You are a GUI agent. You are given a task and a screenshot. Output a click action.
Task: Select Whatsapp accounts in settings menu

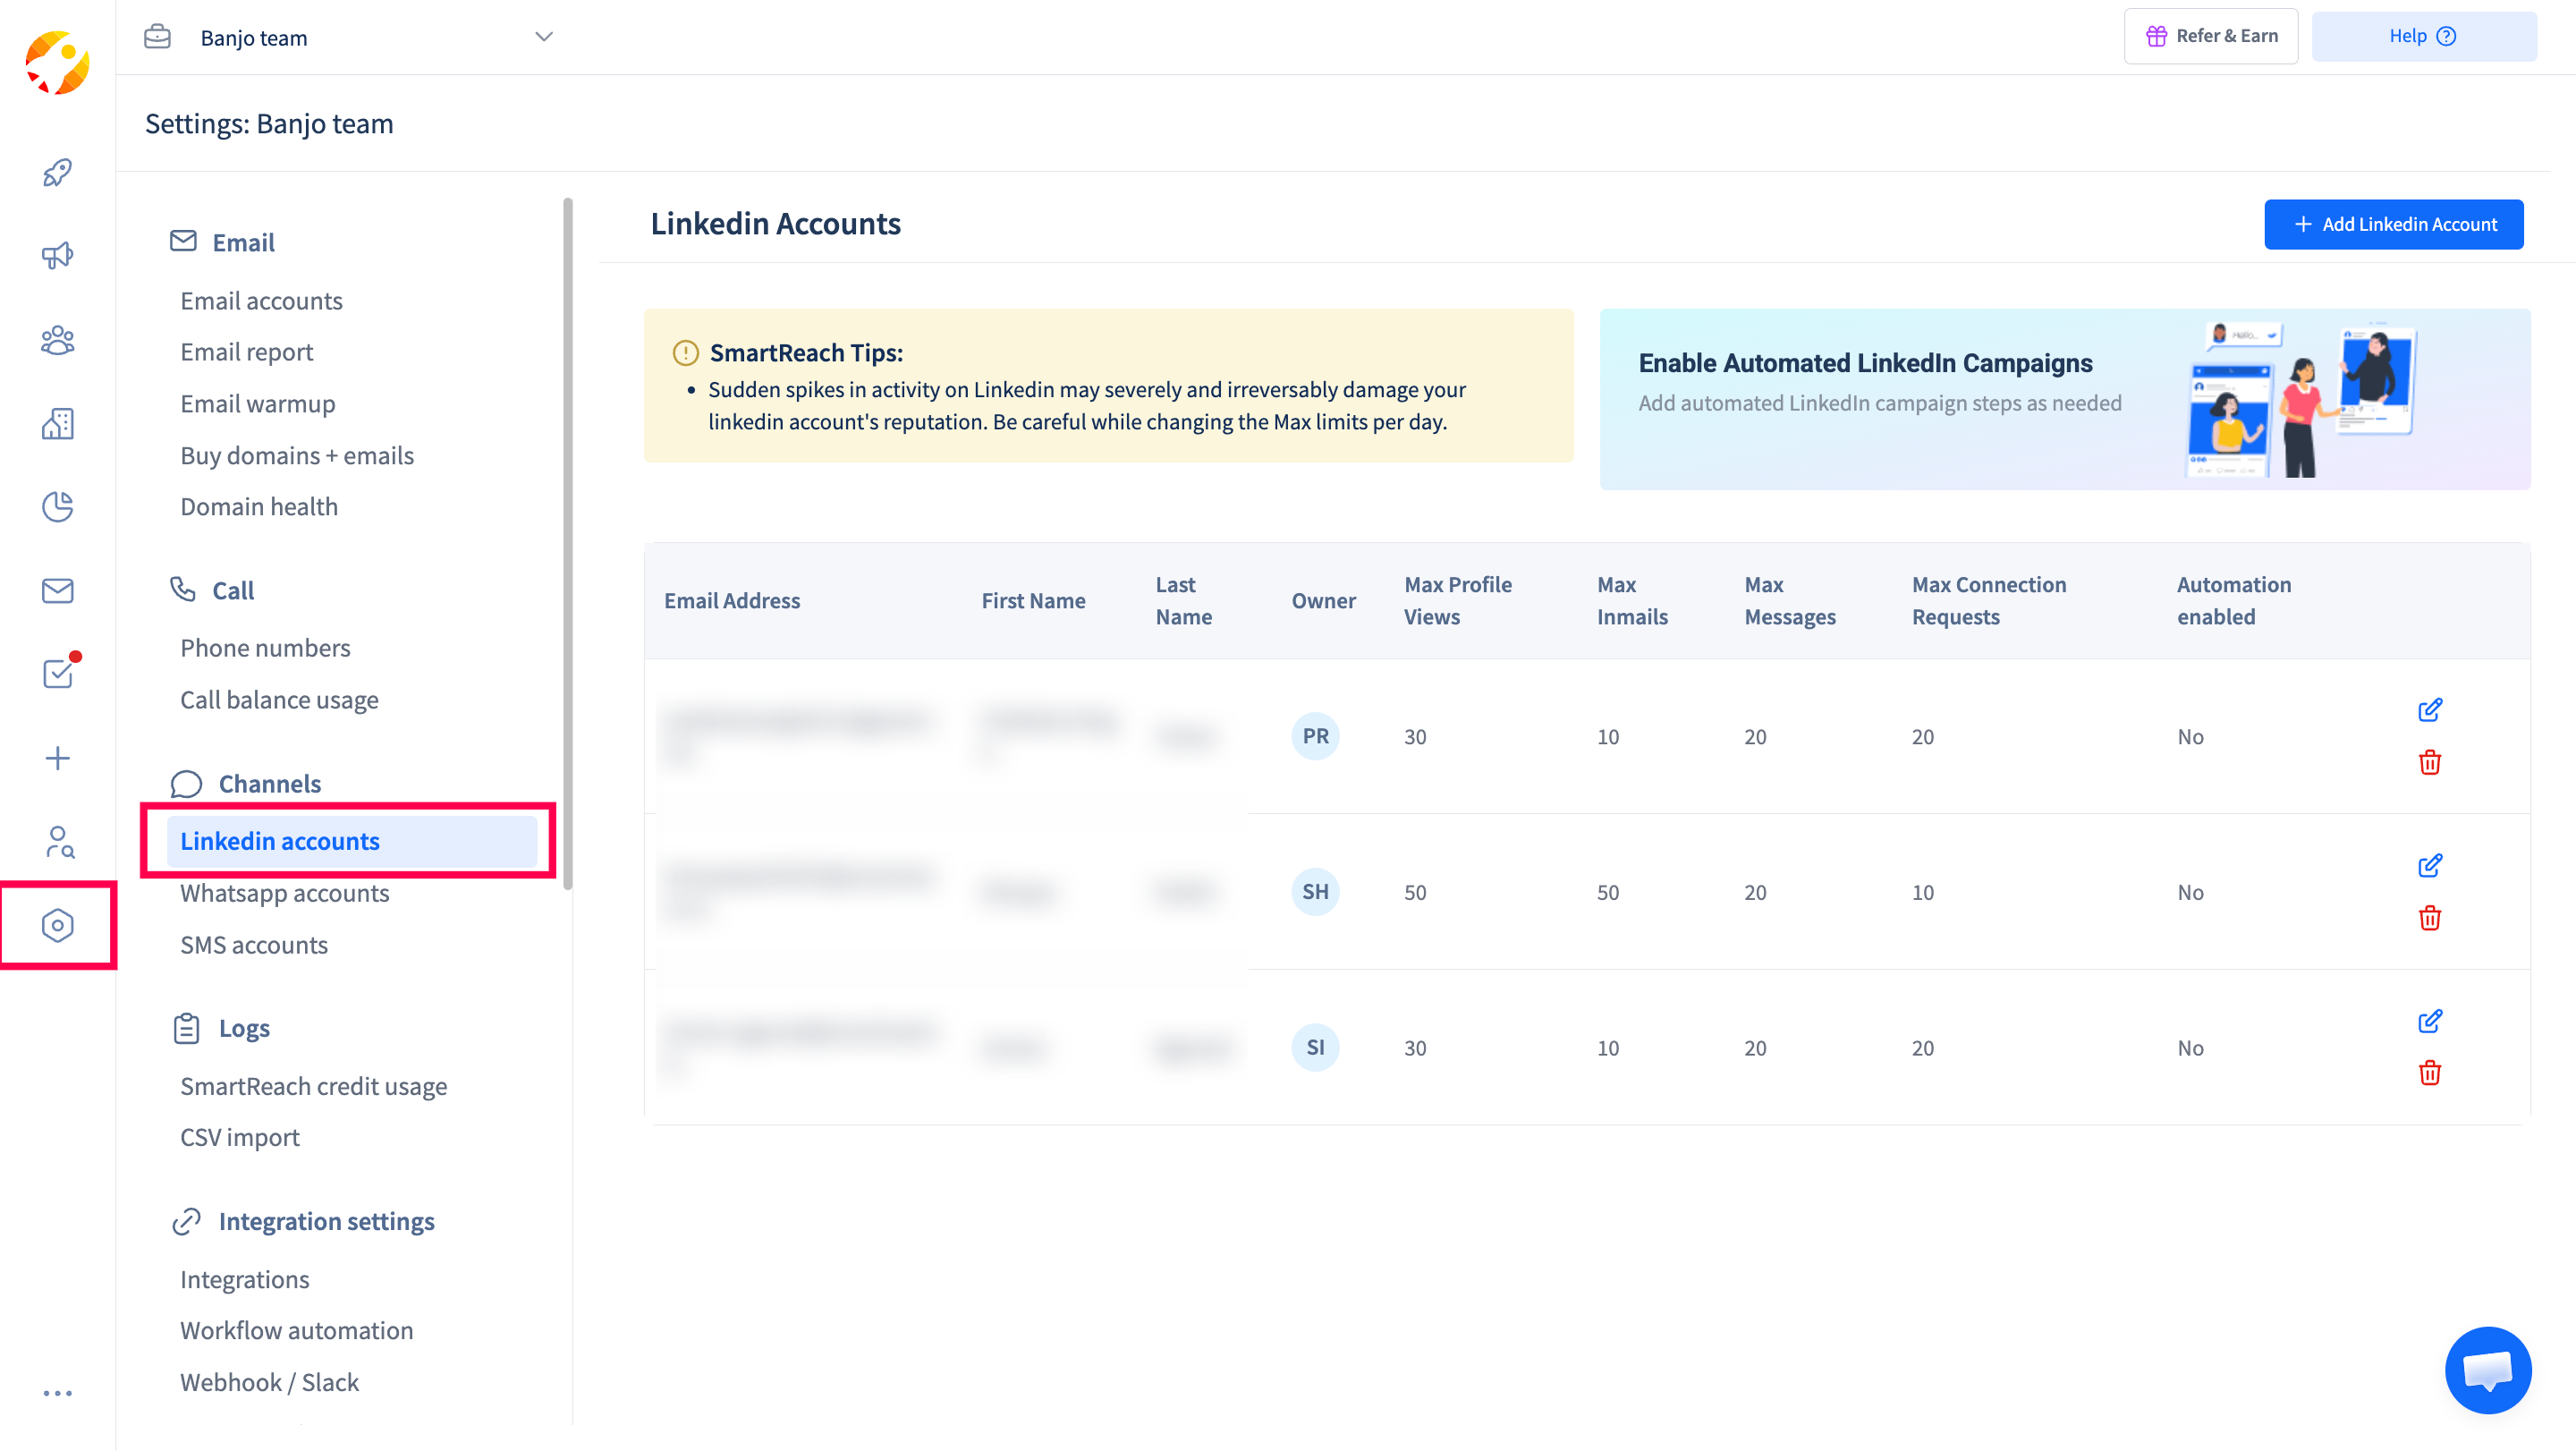click(x=284, y=893)
